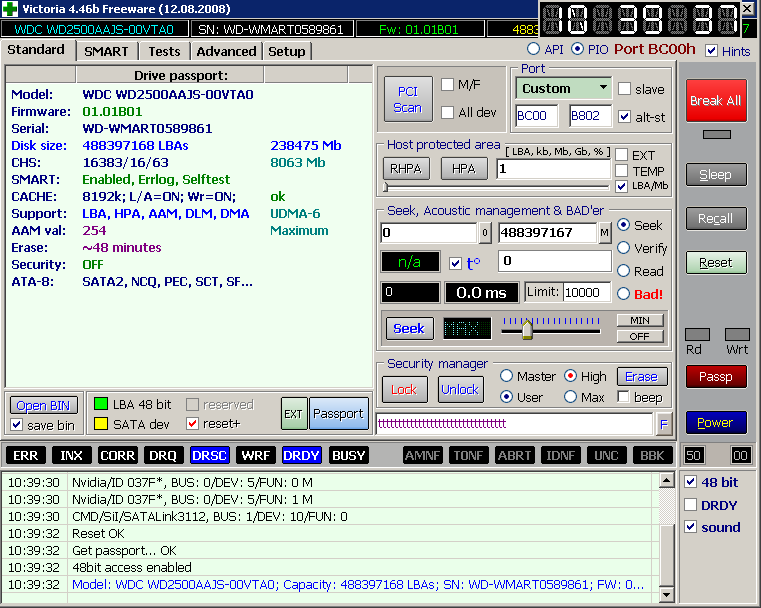This screenshot has height=608, width=761.
Task: Click the log scrollbar down arrow
Action: (666, 594)
